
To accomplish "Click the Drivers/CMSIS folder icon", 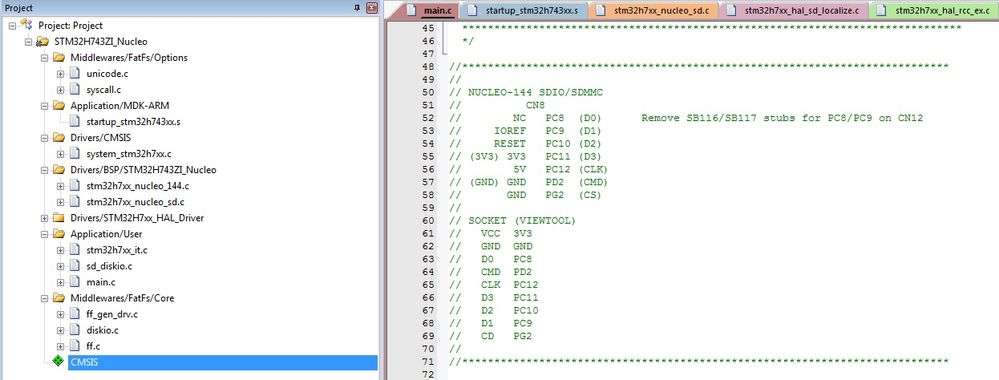I will pos(59,137).
